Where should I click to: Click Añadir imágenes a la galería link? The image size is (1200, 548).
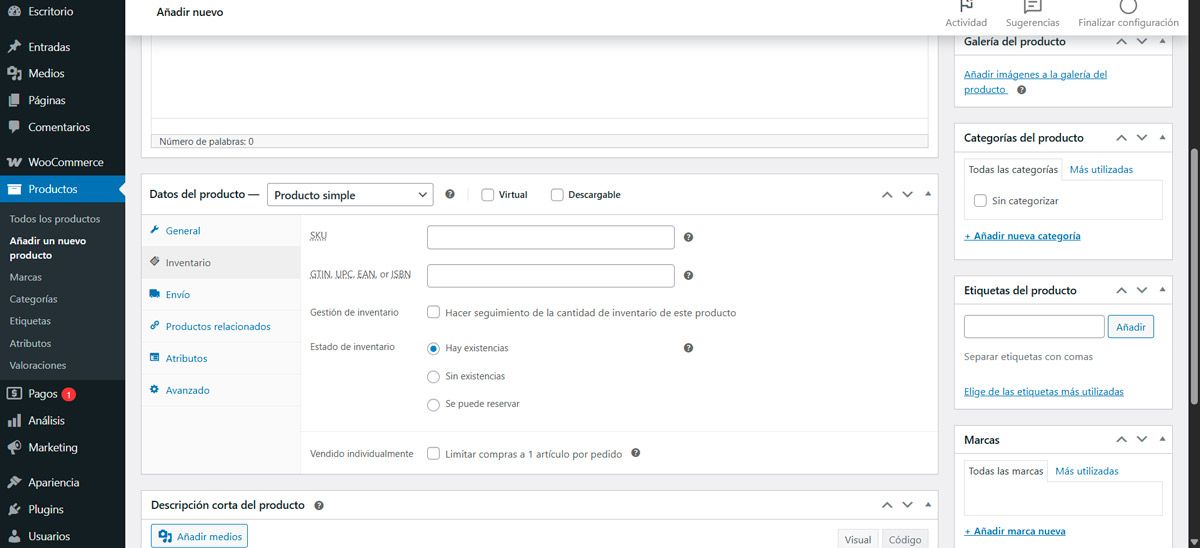tap(1035, 82)
